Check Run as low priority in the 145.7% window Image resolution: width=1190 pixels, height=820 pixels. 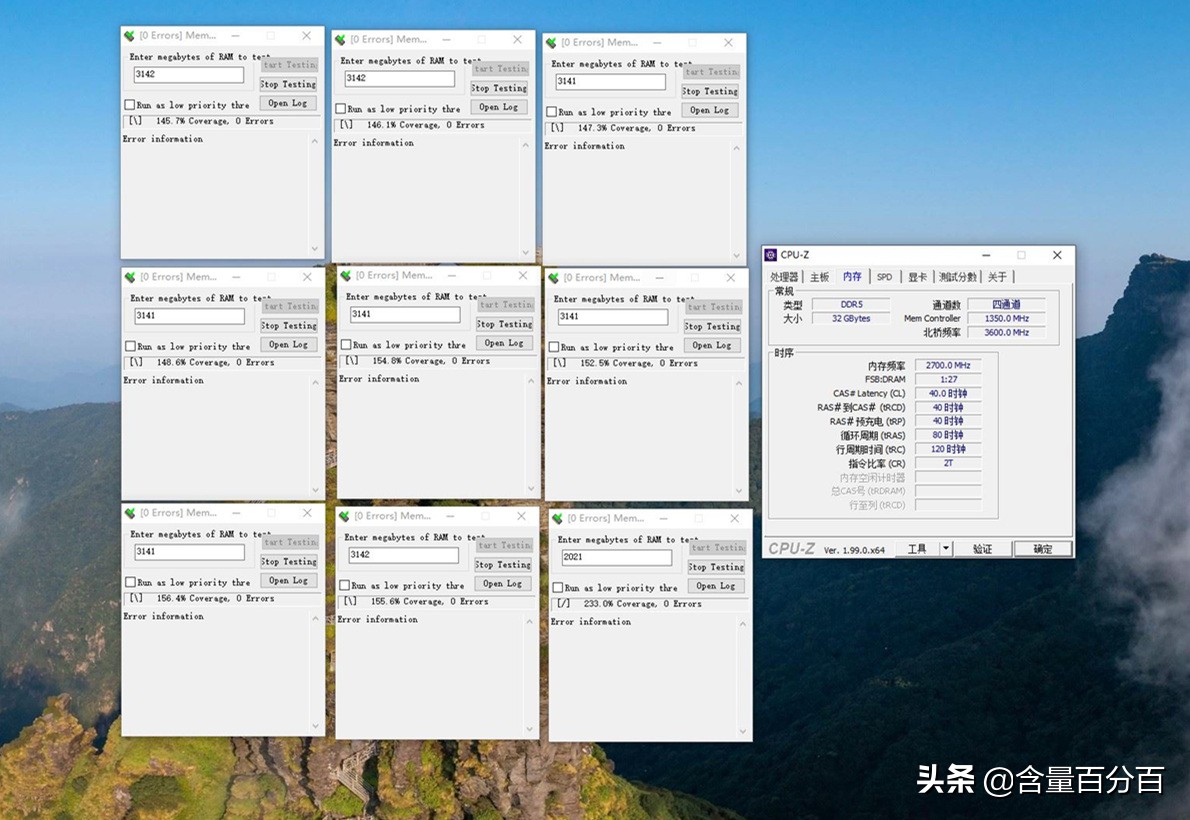pyautogui.click(x=129, y=103)
